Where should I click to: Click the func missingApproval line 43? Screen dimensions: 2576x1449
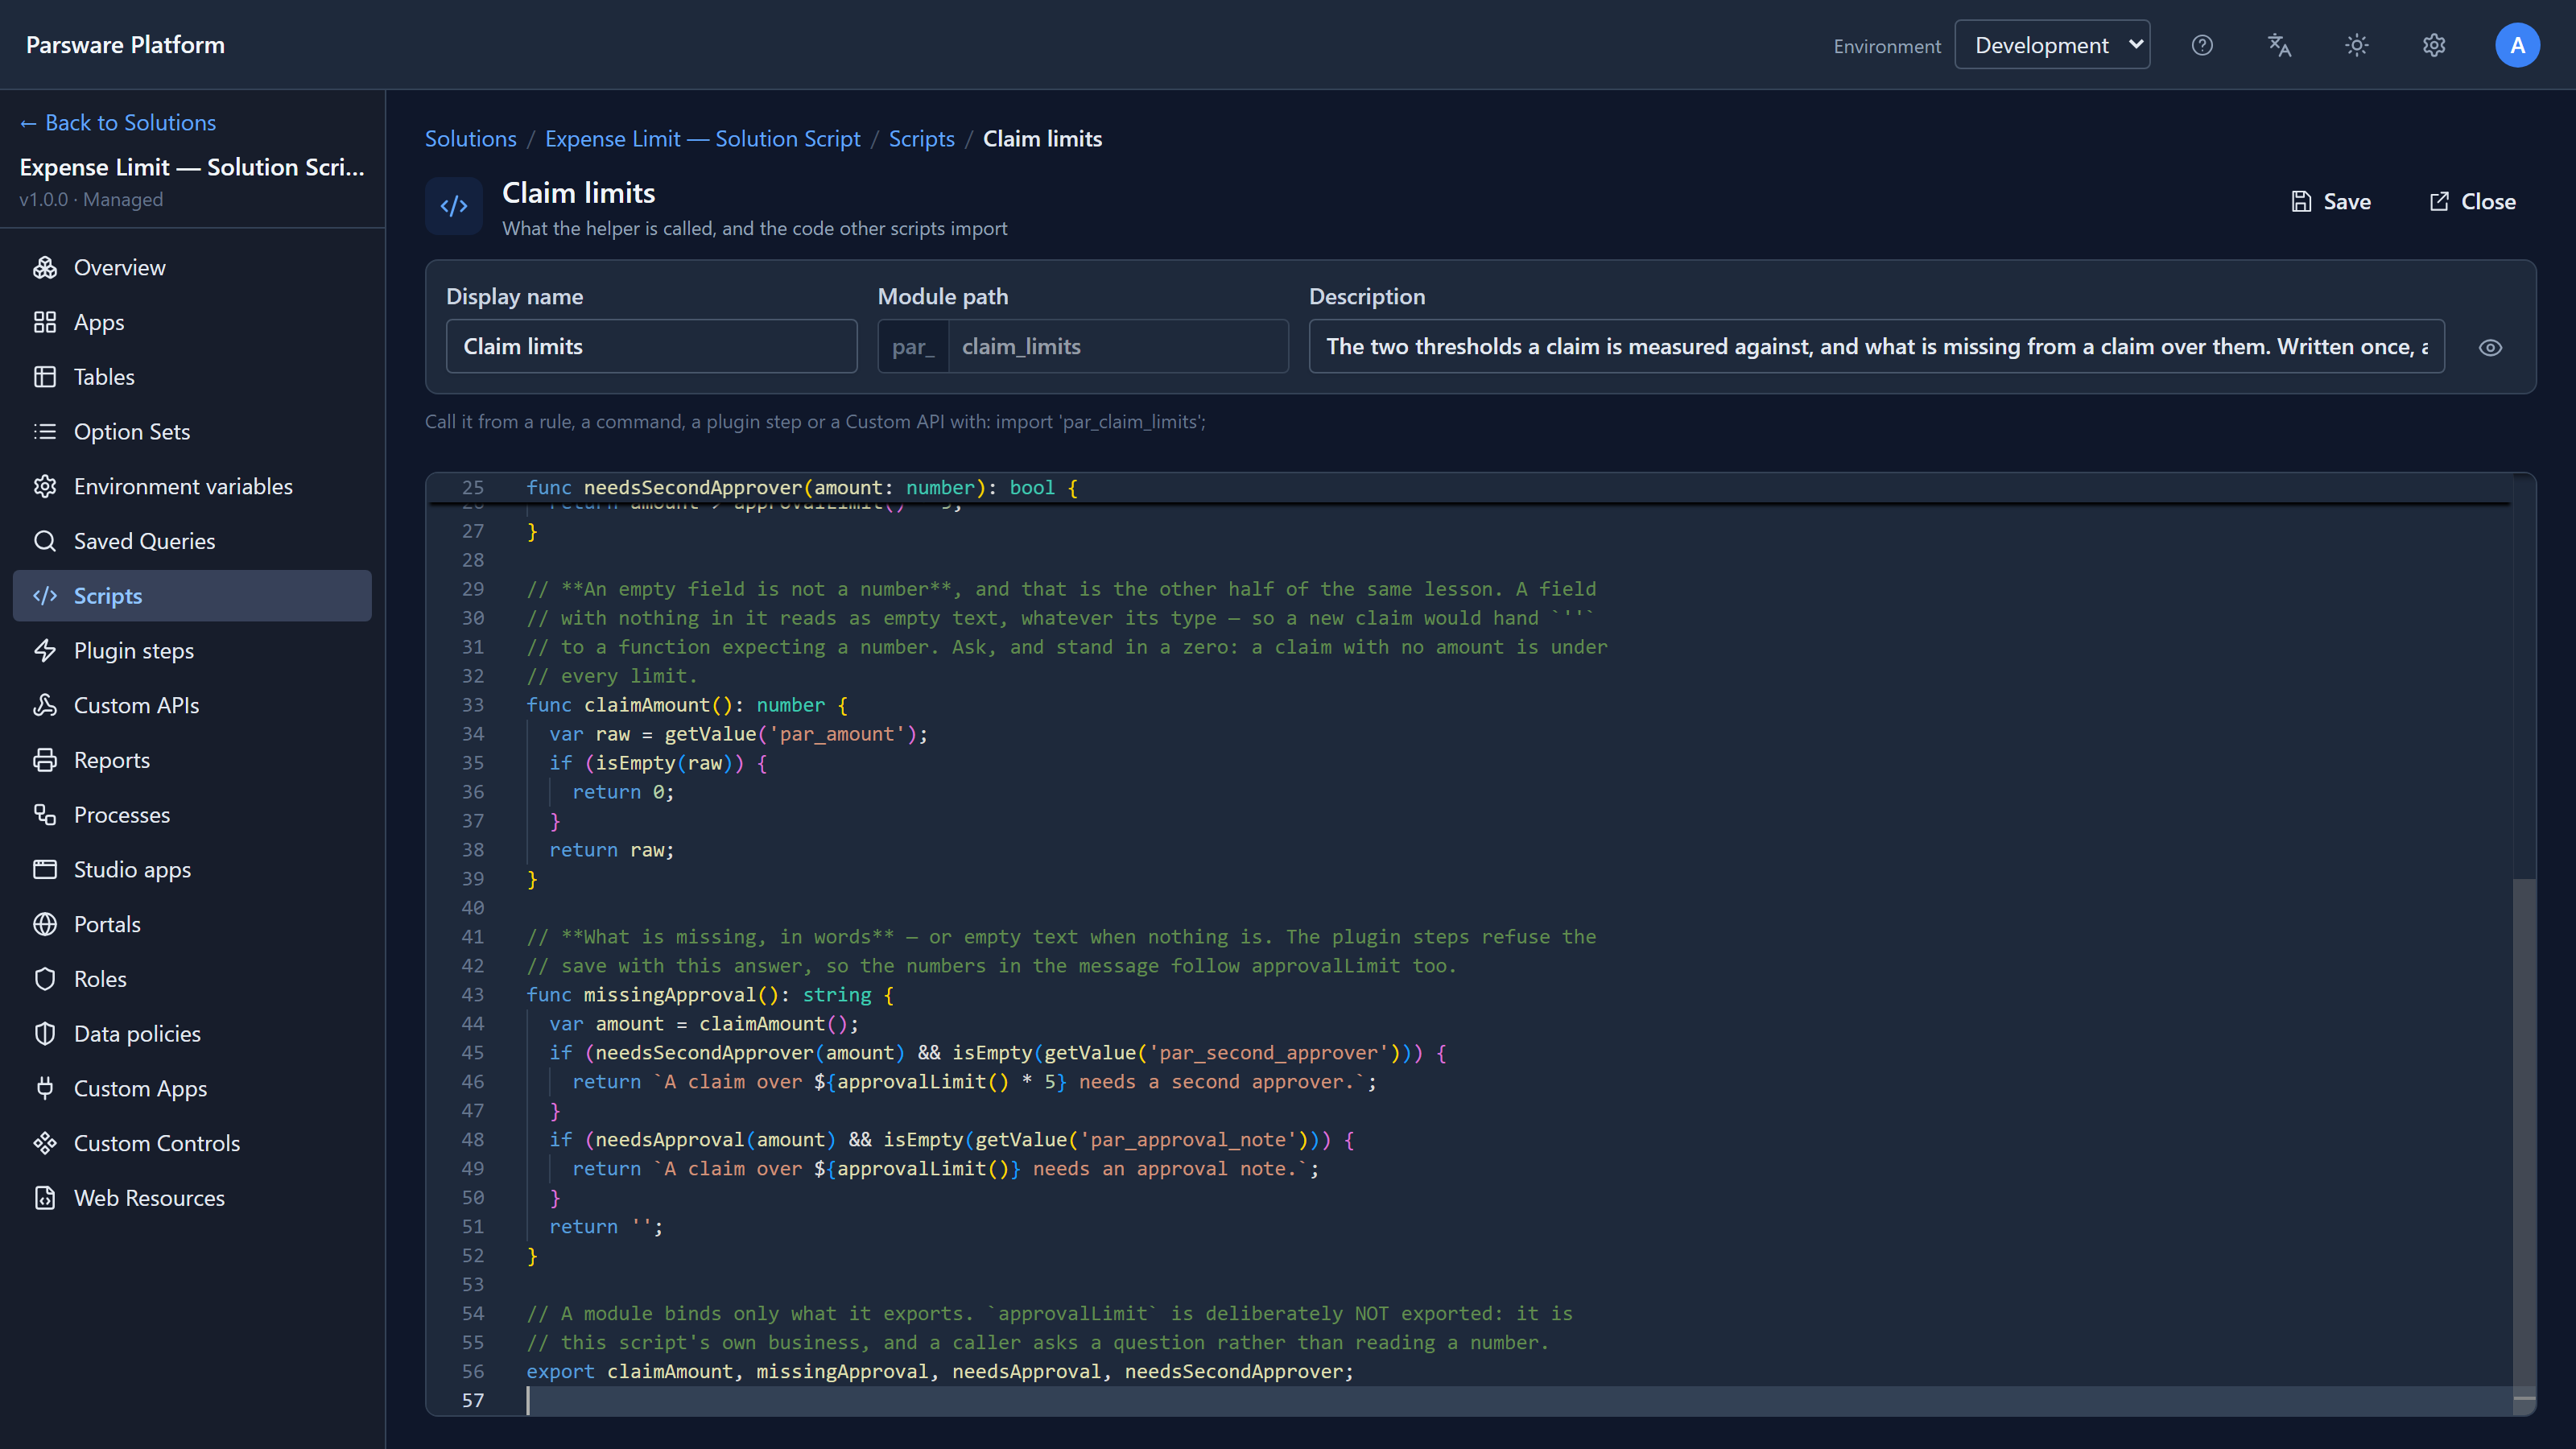pyautogui.click(x=710, y=995)
